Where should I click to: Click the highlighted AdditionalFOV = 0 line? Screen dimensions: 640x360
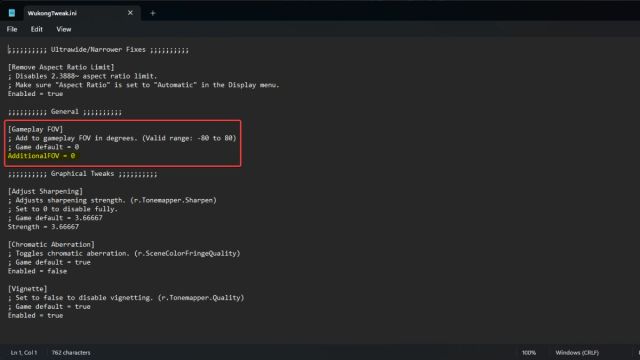click(42, 156)
